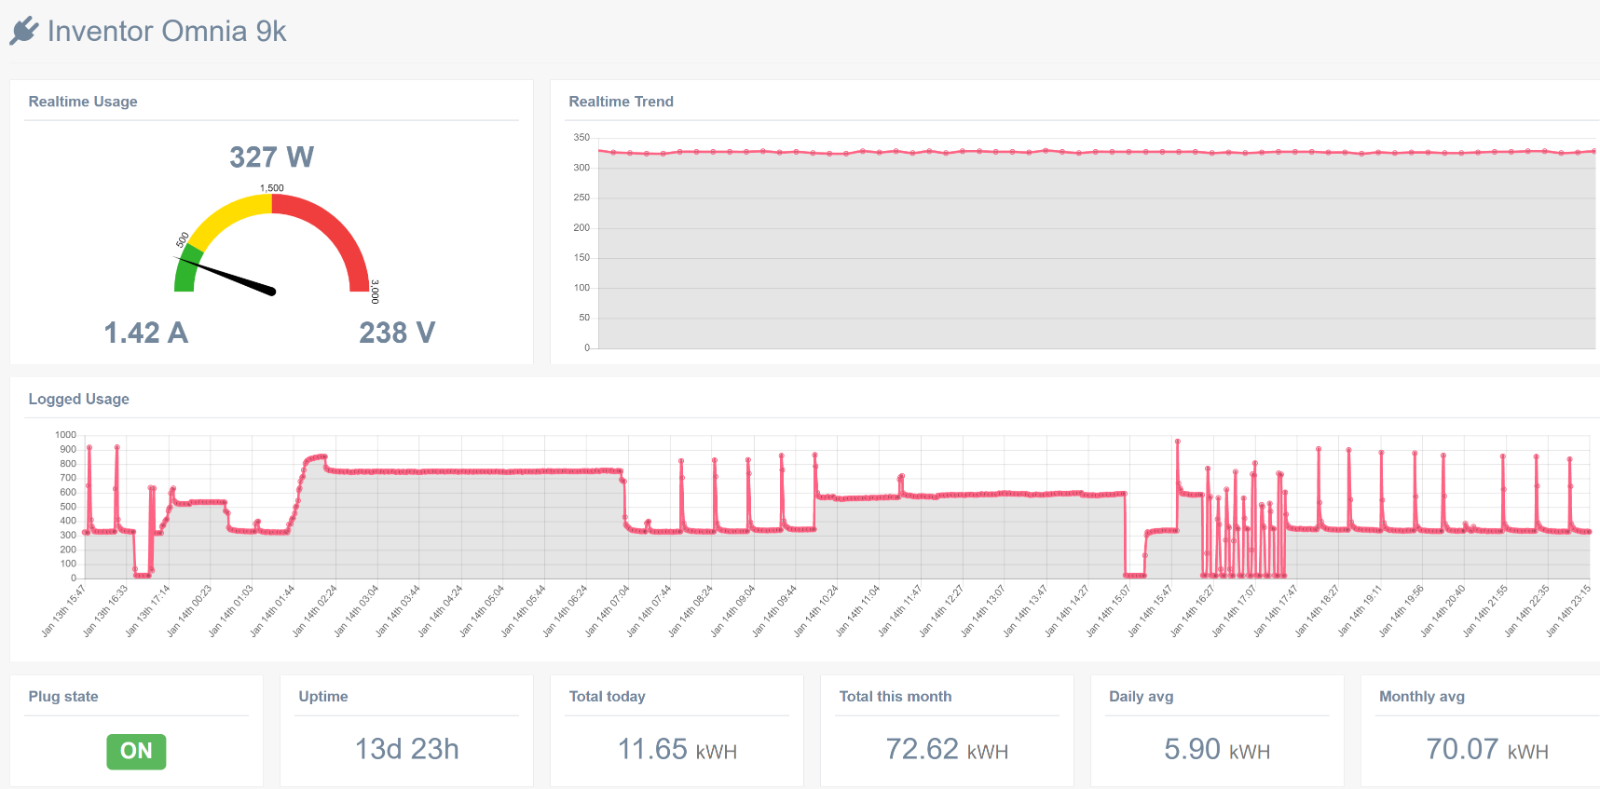The height and width of the screenshot is (789, 1600).
Task: Select the Realtime Usage panel heading
Action: tap(83, 101)
